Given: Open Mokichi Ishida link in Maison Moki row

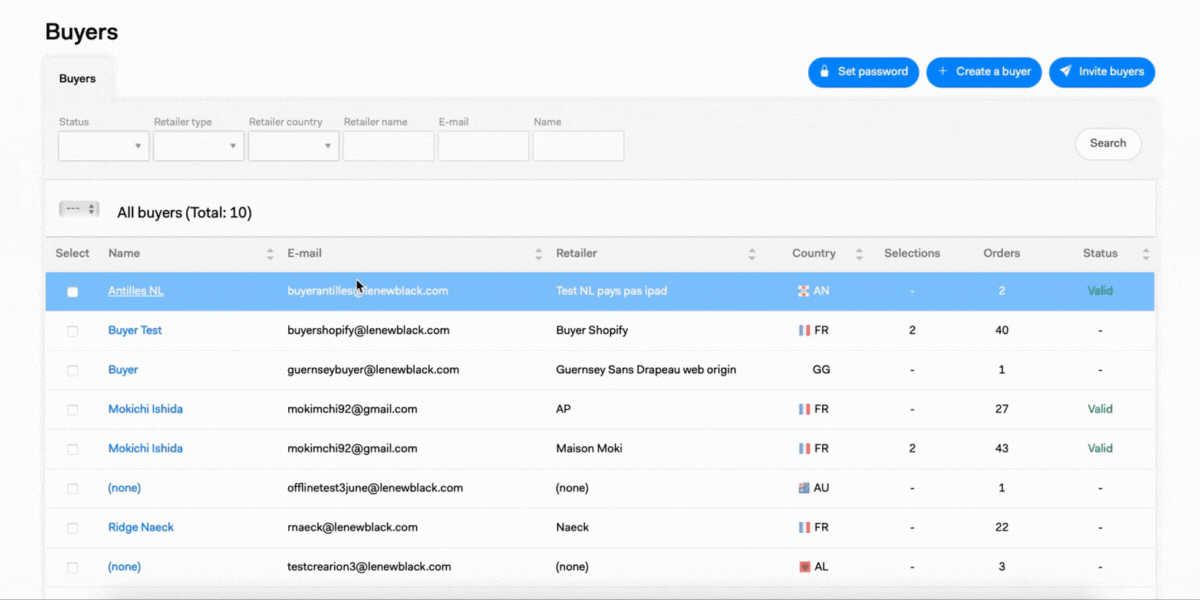Looking at the screenshot, I should point(145,448).
